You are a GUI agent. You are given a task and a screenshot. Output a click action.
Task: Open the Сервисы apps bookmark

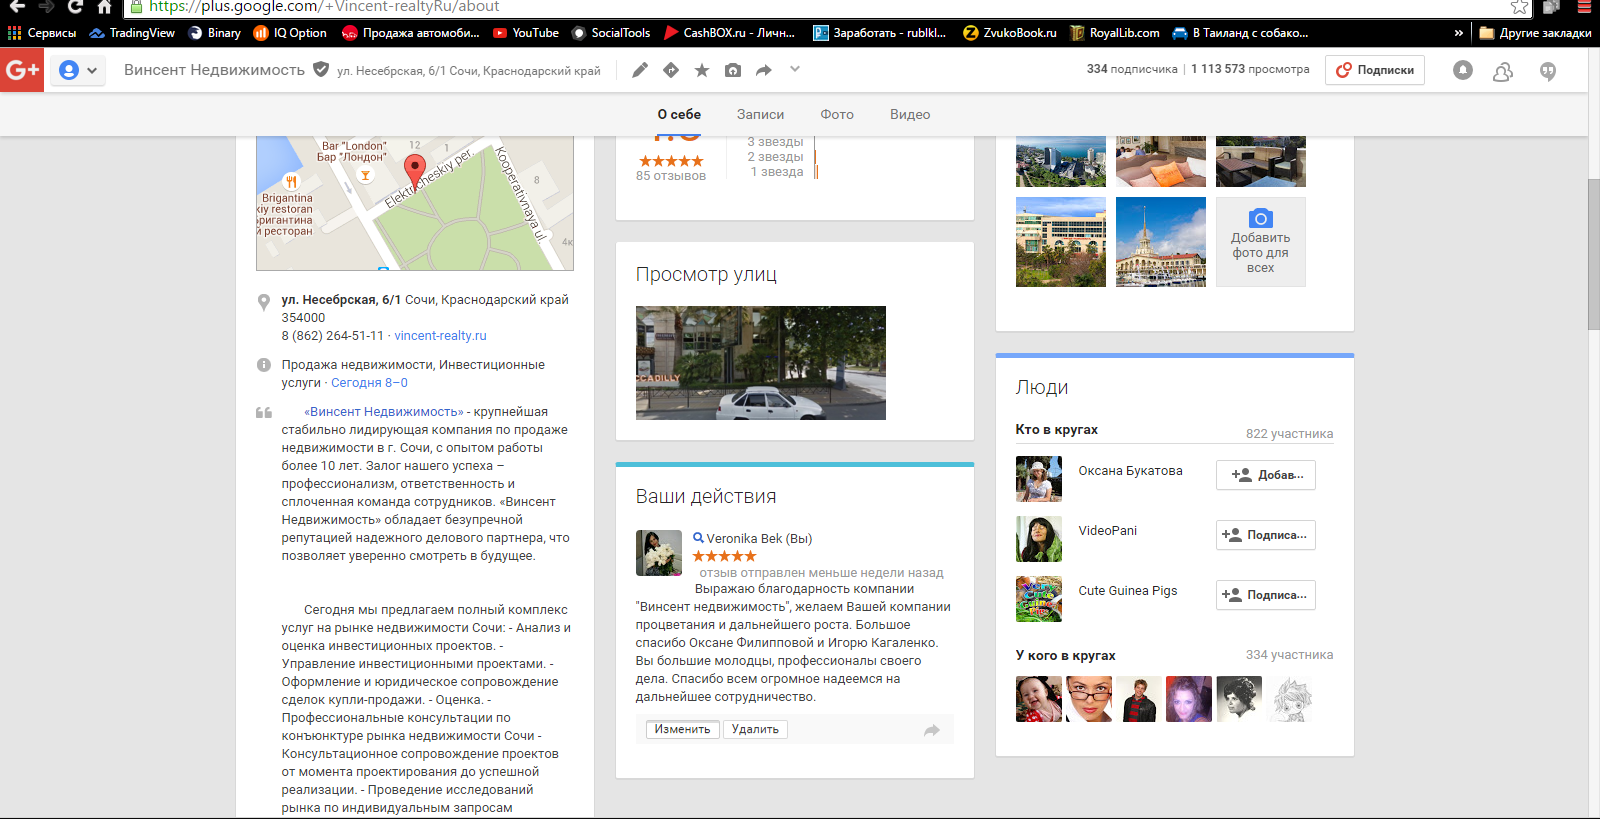point(42,33)
